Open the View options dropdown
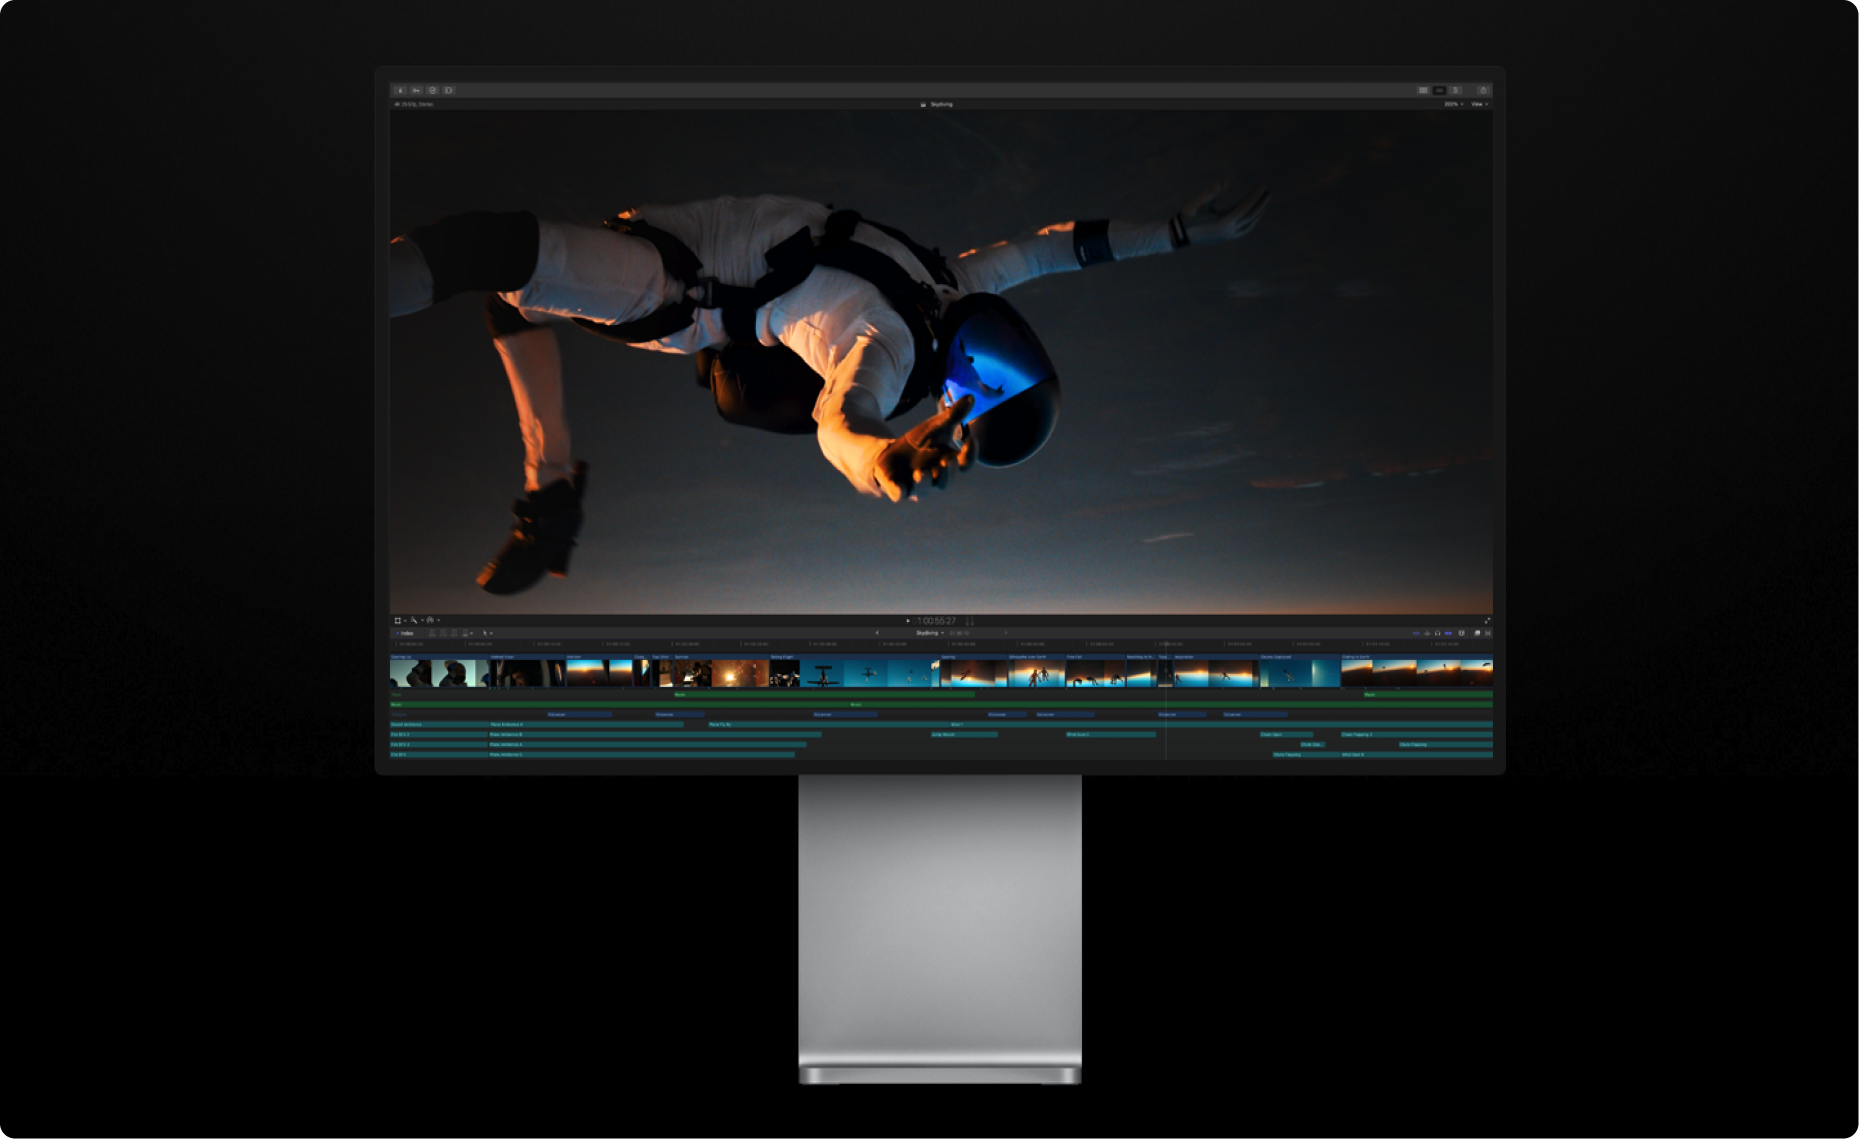The width and height of the screenshot is (1859, 1139). (1478, 104)
